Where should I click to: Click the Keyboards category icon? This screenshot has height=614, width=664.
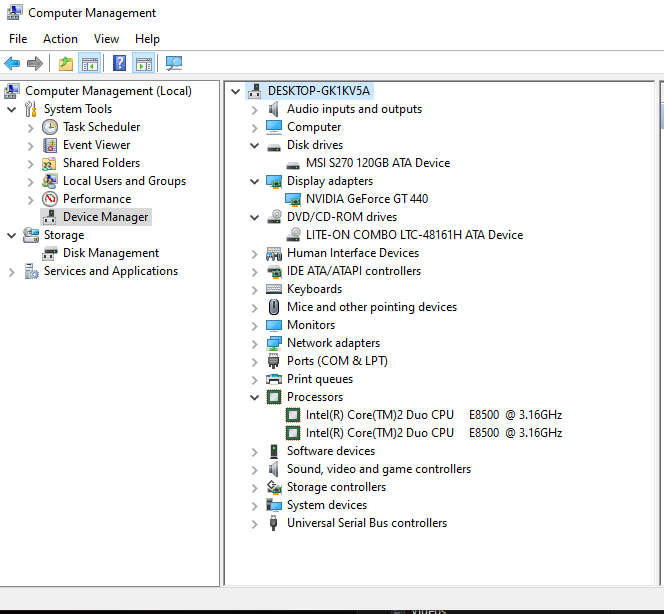(274, 289)
